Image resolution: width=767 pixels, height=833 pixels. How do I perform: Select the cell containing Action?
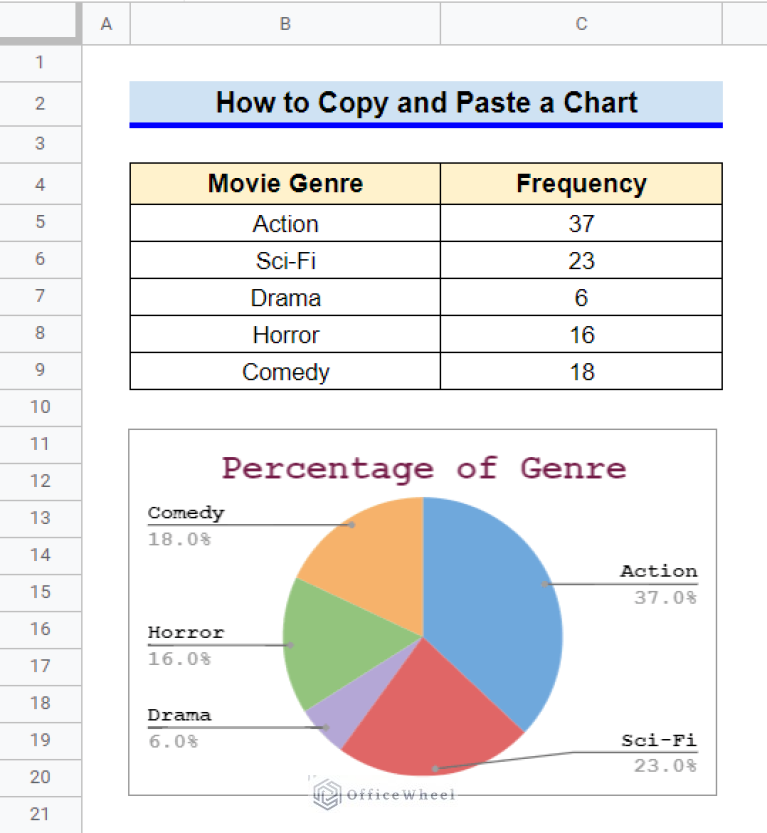tap(285, 223)
